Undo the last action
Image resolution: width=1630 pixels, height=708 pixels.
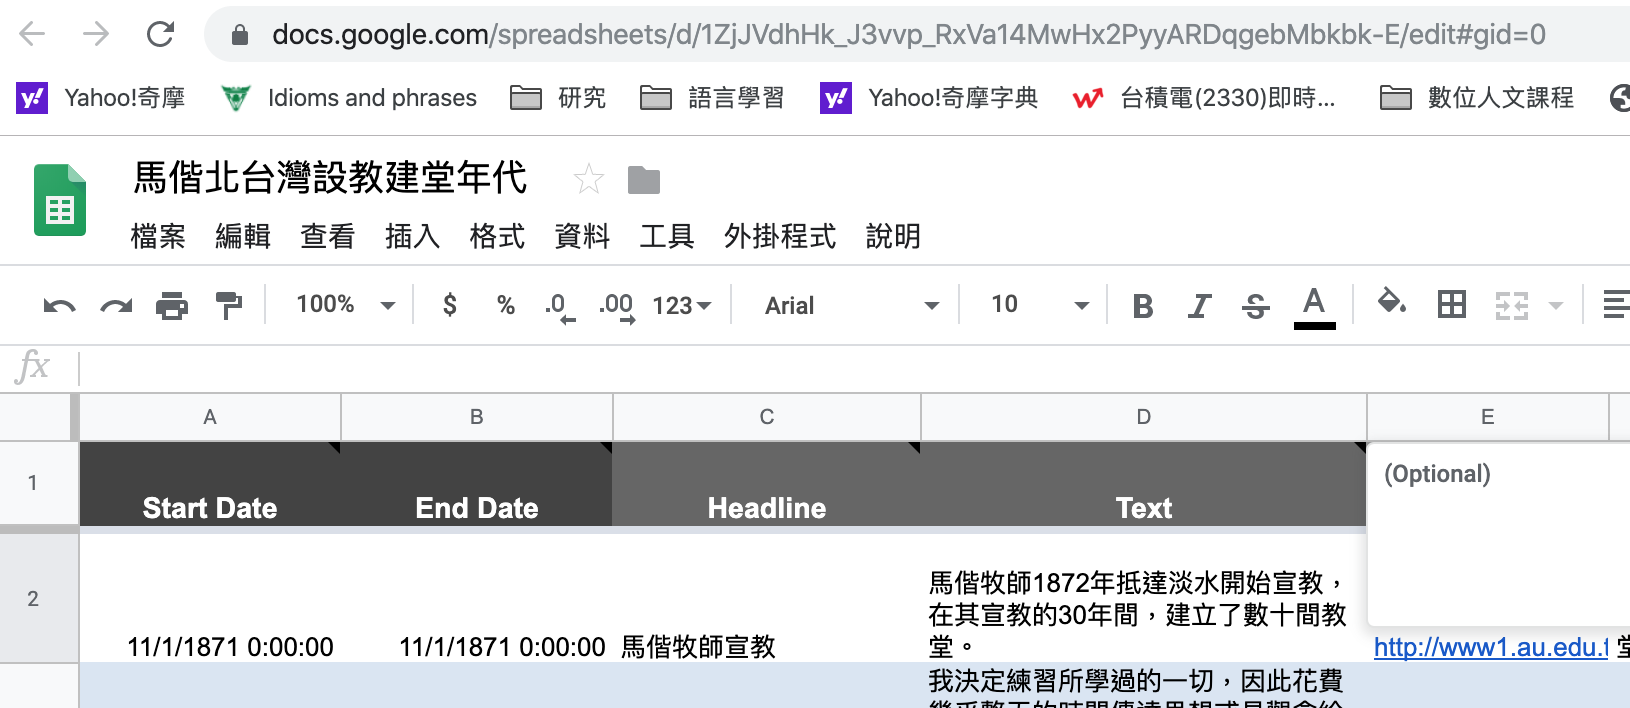click(x=60, y=305)
